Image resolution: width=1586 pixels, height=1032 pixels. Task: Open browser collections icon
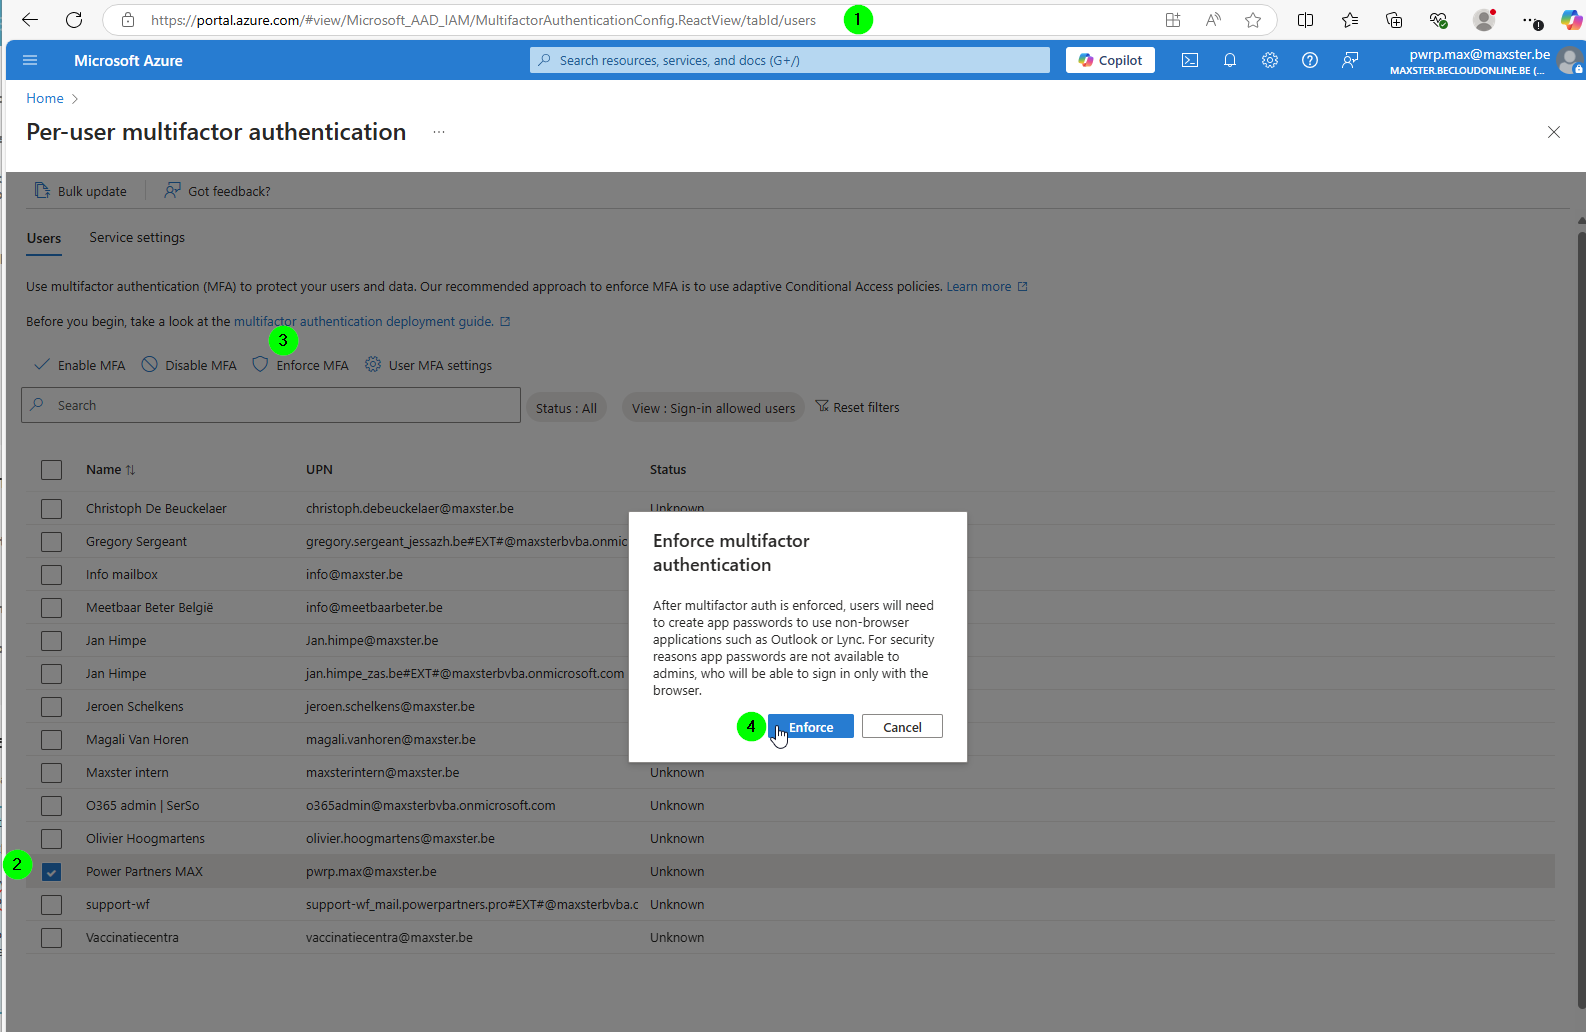pyautogui.click(x=1394, y=20)
